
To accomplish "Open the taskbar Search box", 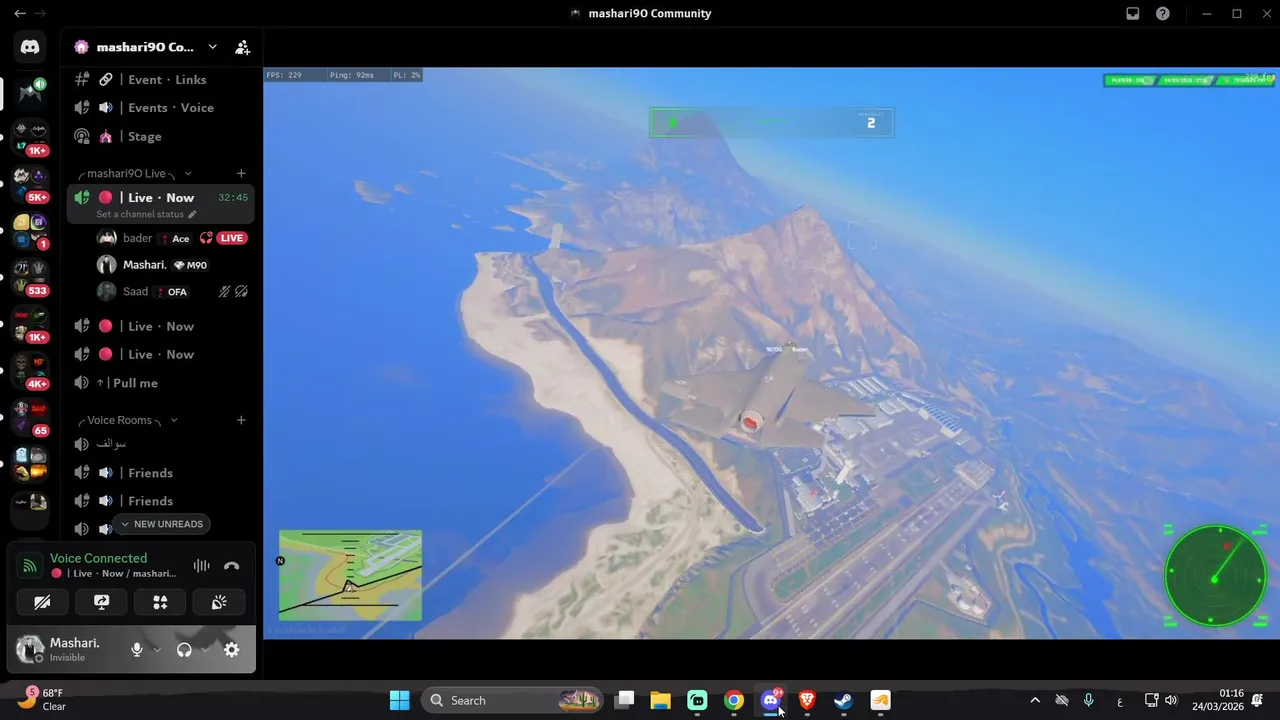I will 513,700.
